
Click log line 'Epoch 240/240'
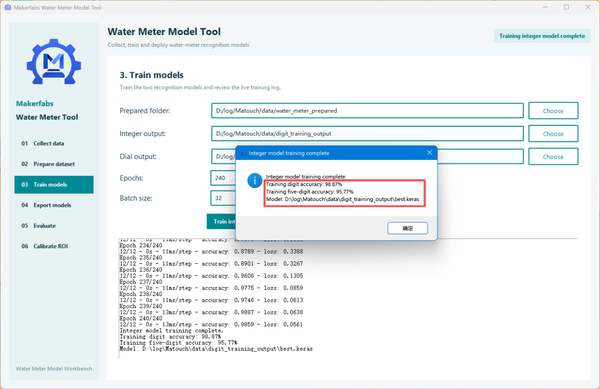coord(141,319)
